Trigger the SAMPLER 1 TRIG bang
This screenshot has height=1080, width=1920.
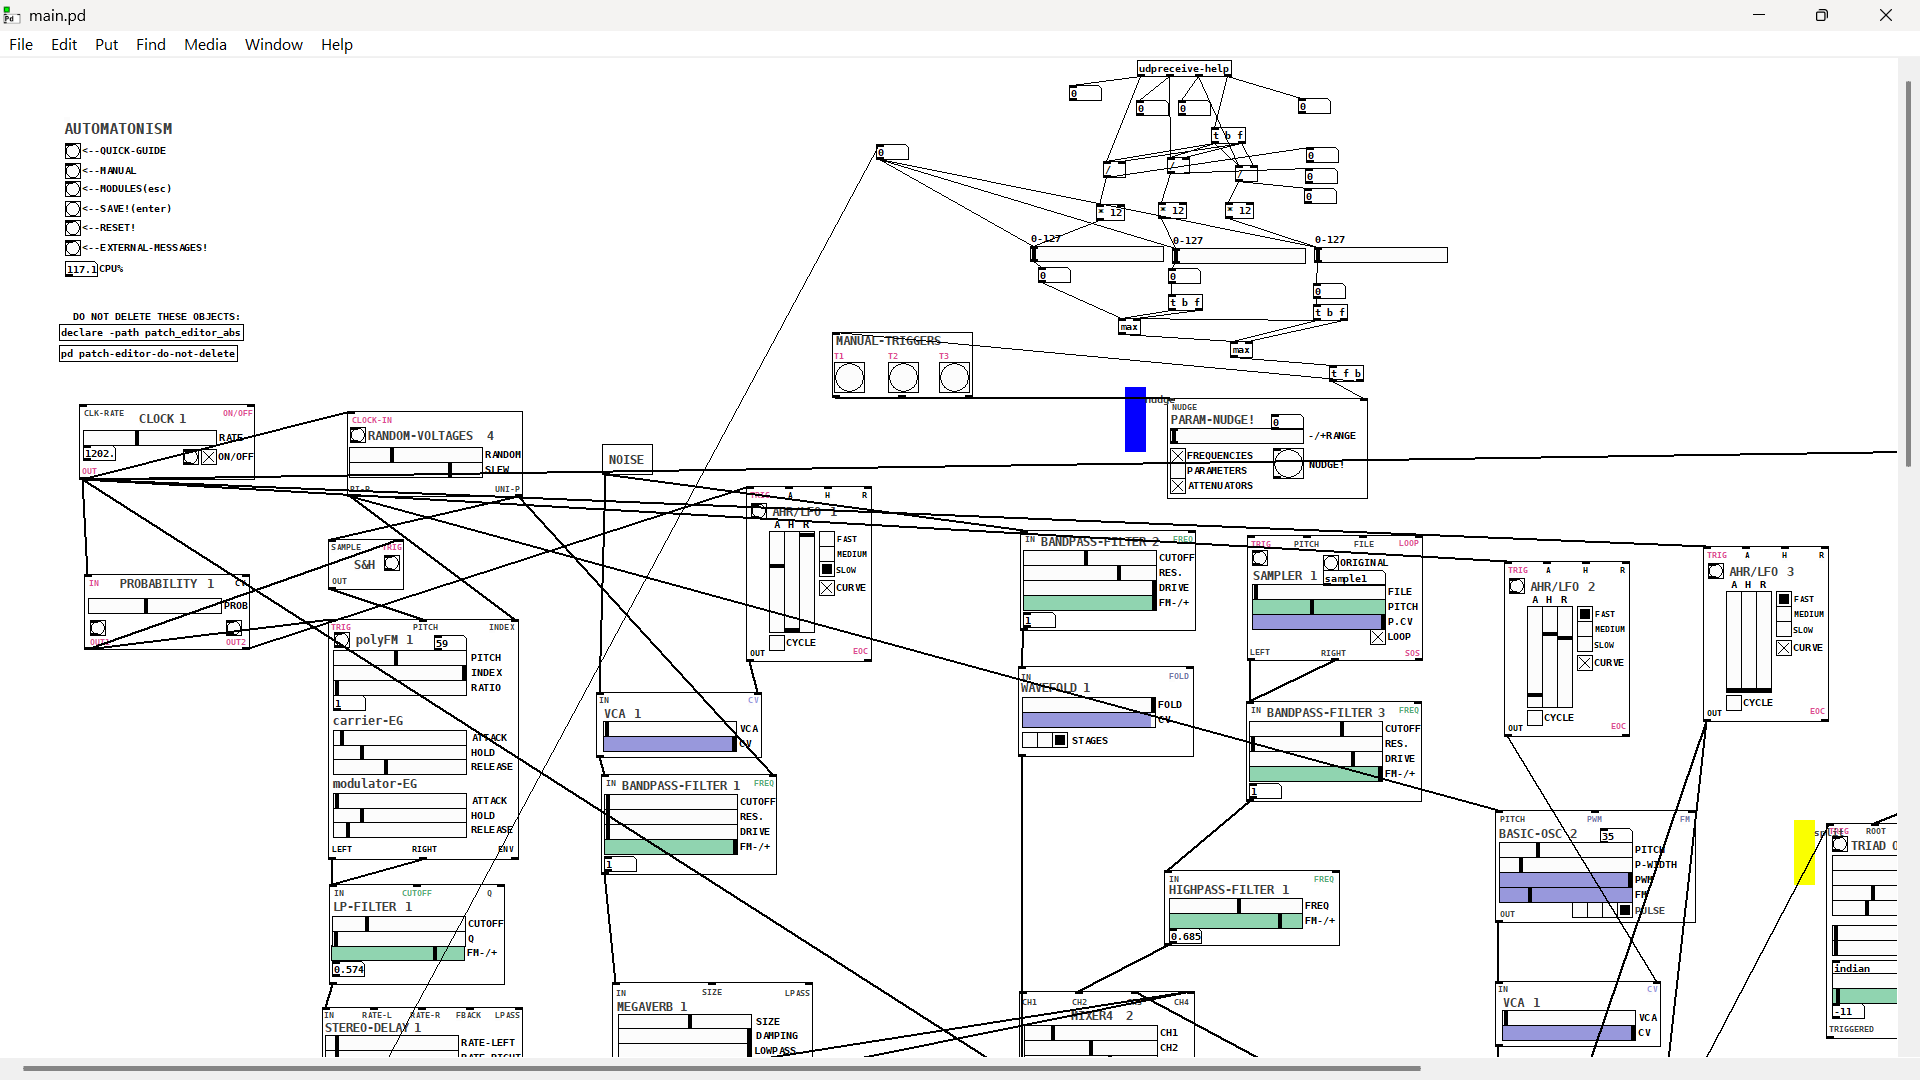pos(1260,558)
